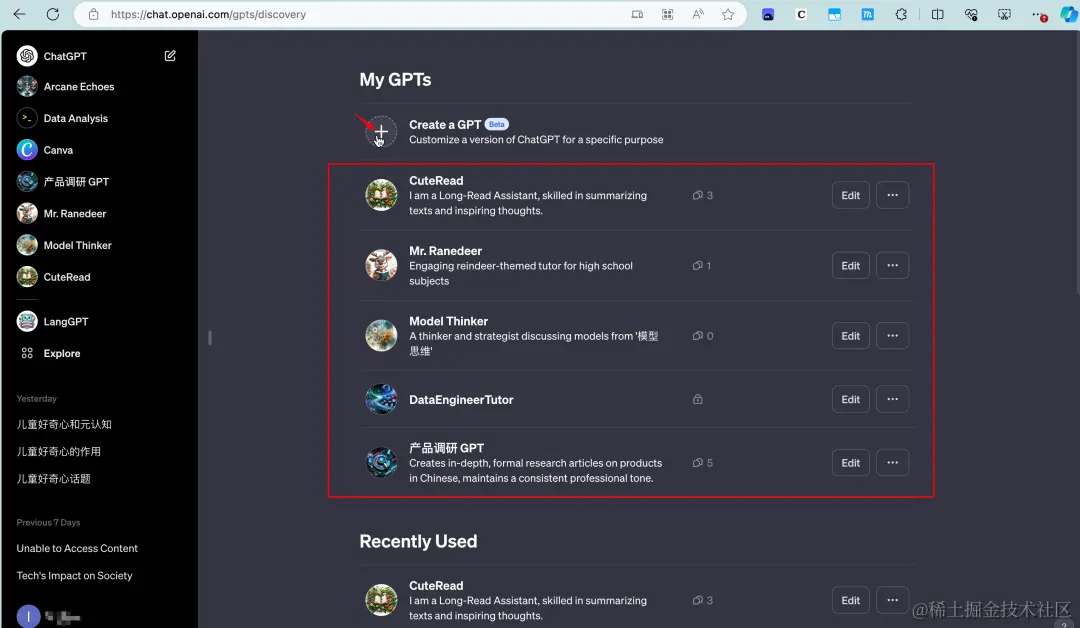The width and height of the screenshot is (1080, 628).
Task: Open chat Tech's Impact on Society
Action: 74,576
